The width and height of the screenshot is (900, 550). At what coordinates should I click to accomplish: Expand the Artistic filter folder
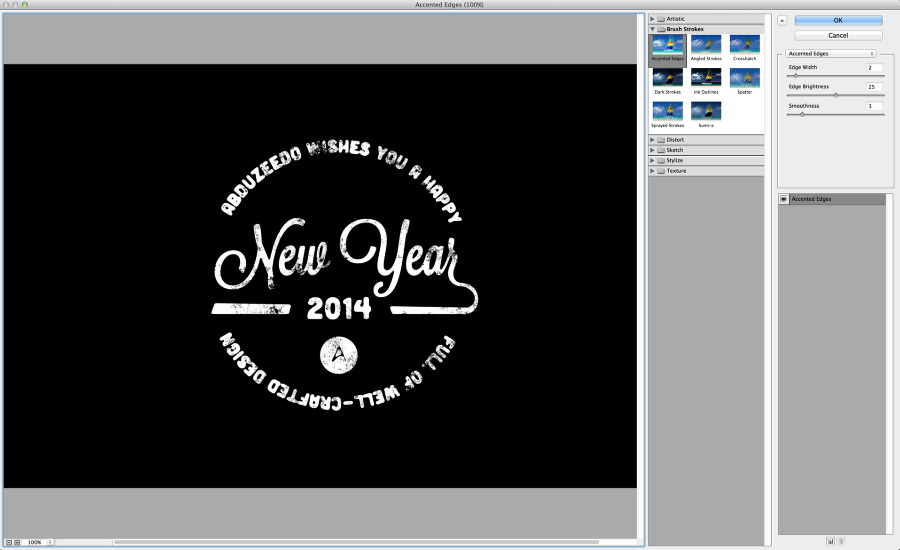(652, 19)
